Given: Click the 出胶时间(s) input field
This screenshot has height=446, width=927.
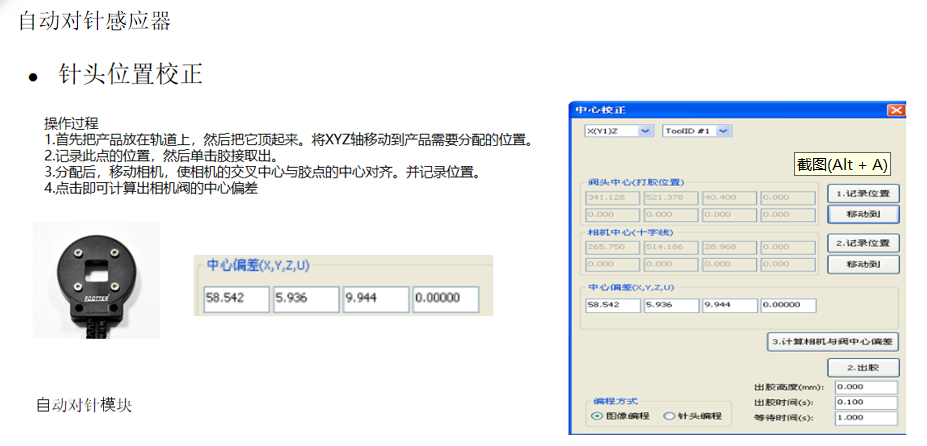Looking at the screenshot, I should (868, 402).
